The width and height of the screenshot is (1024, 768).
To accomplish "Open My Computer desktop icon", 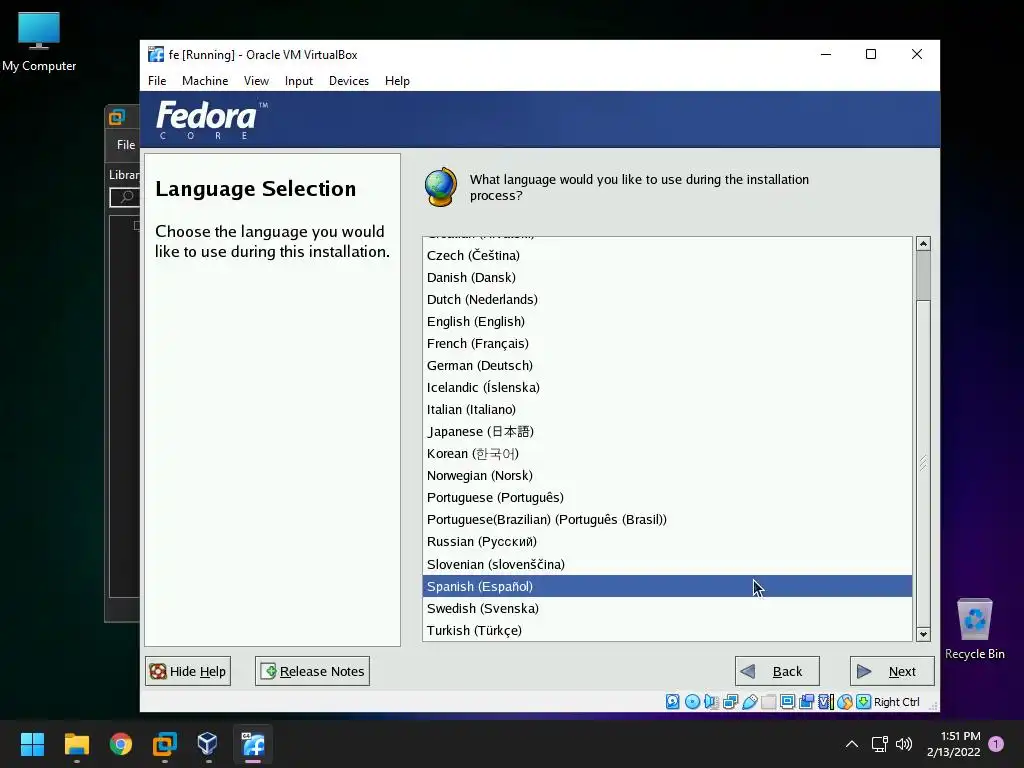I will point(39,42).
